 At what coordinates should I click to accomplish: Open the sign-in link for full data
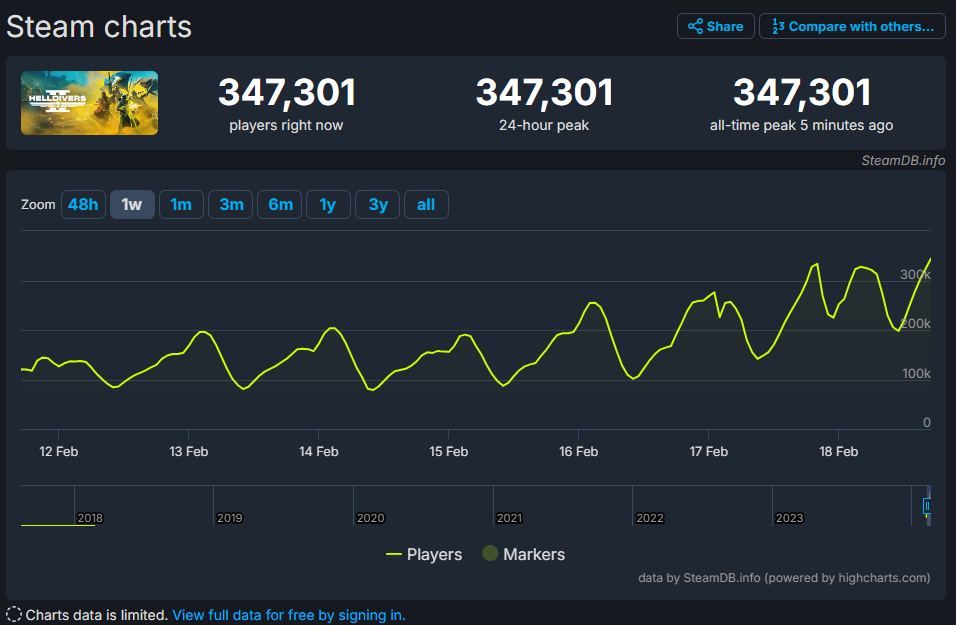289,615
